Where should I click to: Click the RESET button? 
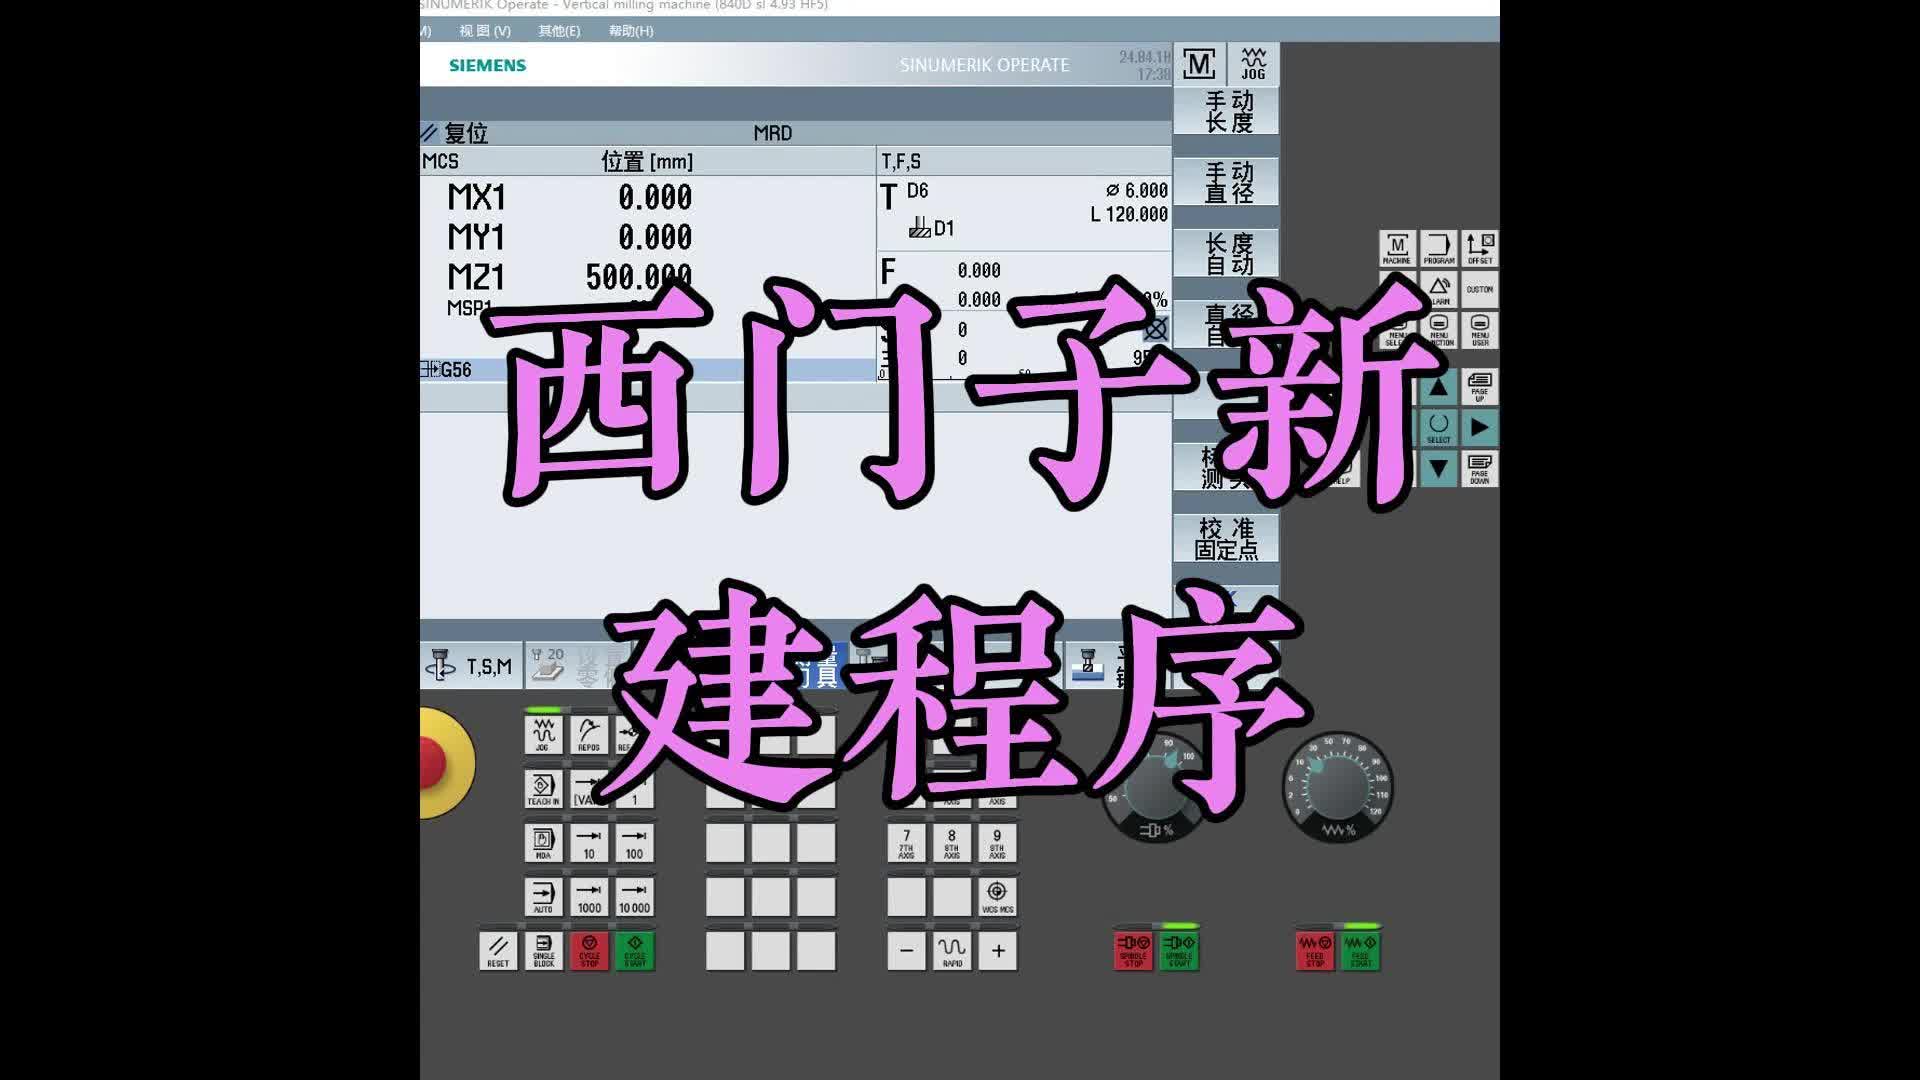pos(497,949)
